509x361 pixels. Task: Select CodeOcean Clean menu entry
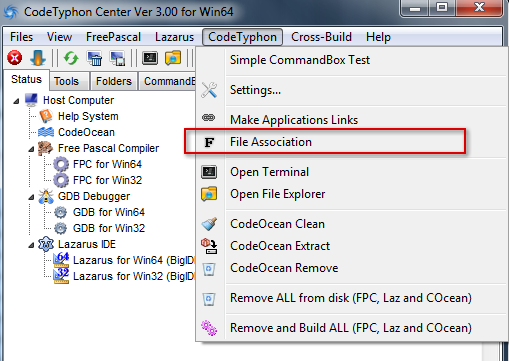tap(351, 224)
